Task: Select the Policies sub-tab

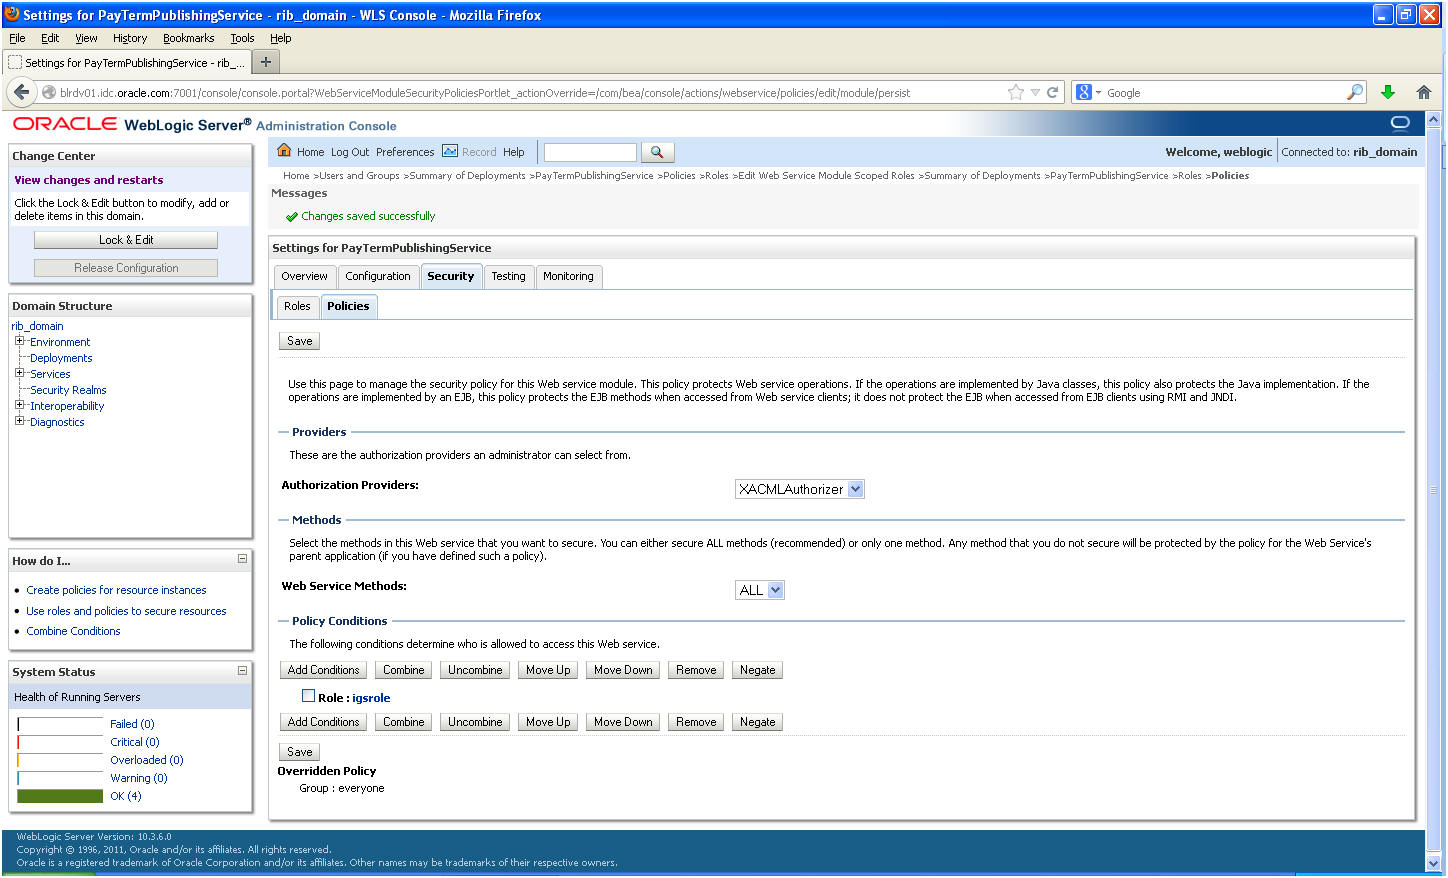Action: 348,306
